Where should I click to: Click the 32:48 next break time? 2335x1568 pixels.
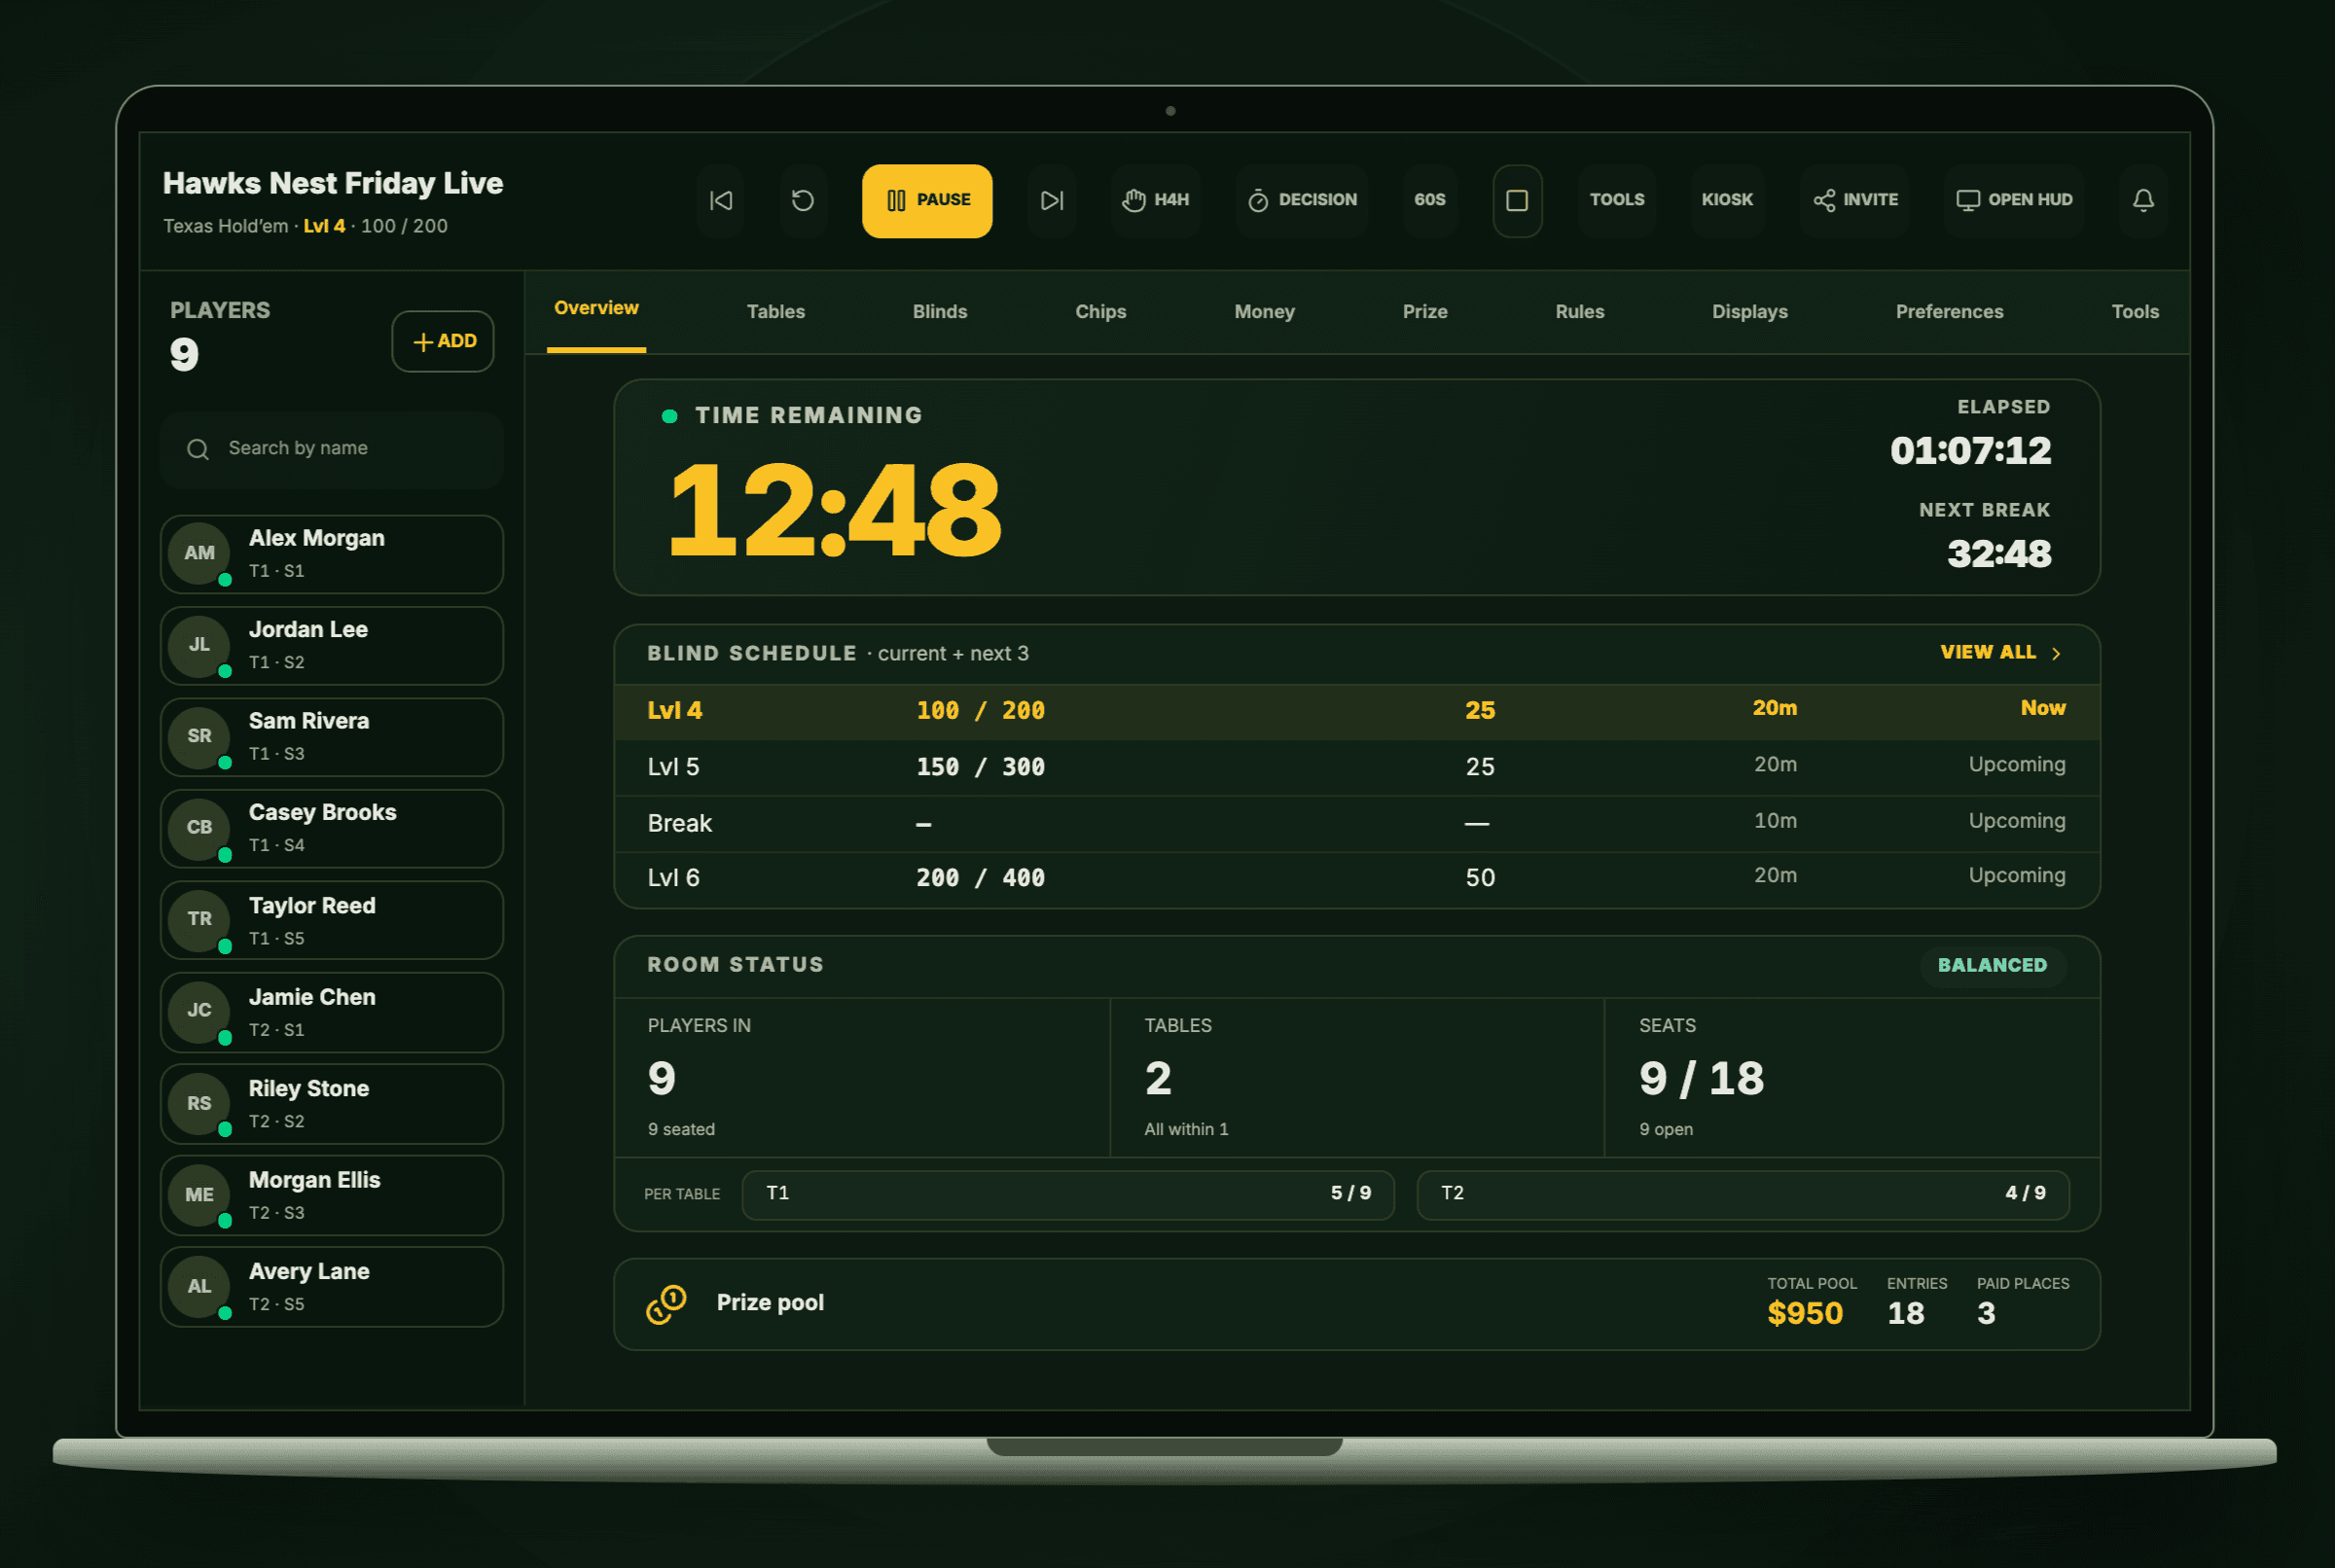click(x=1999, y=554)
